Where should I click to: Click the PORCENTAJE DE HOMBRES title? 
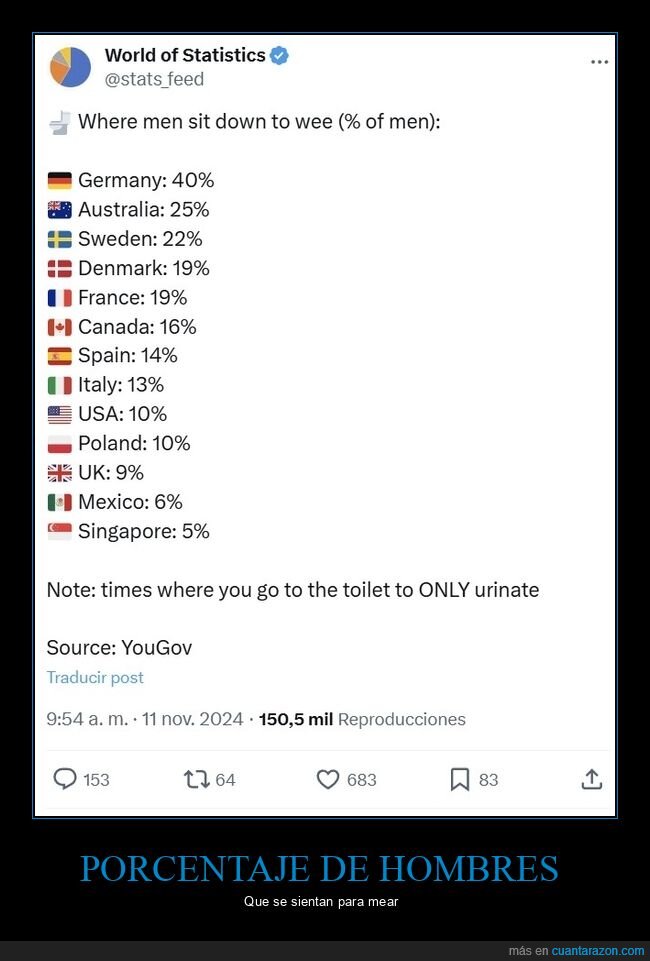pos(319,868)
